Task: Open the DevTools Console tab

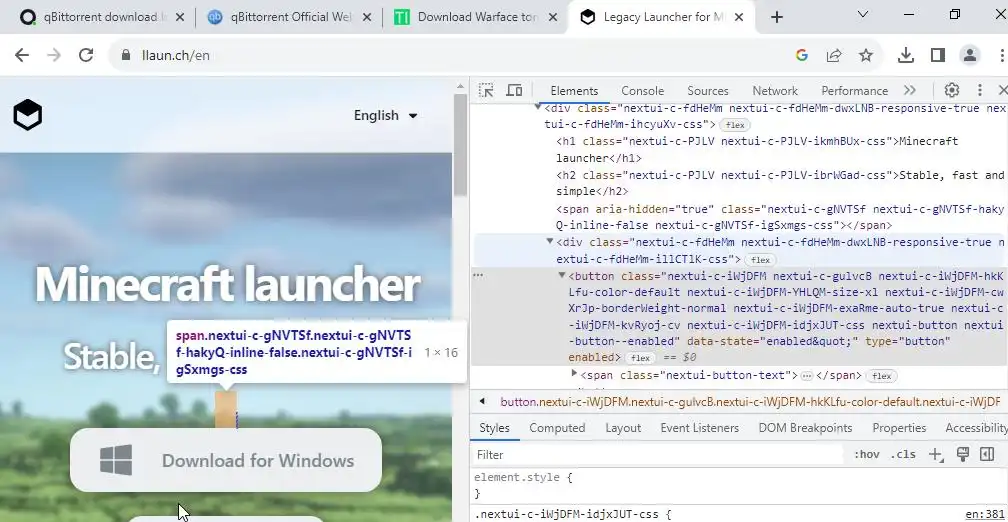Action: point(642,91)
